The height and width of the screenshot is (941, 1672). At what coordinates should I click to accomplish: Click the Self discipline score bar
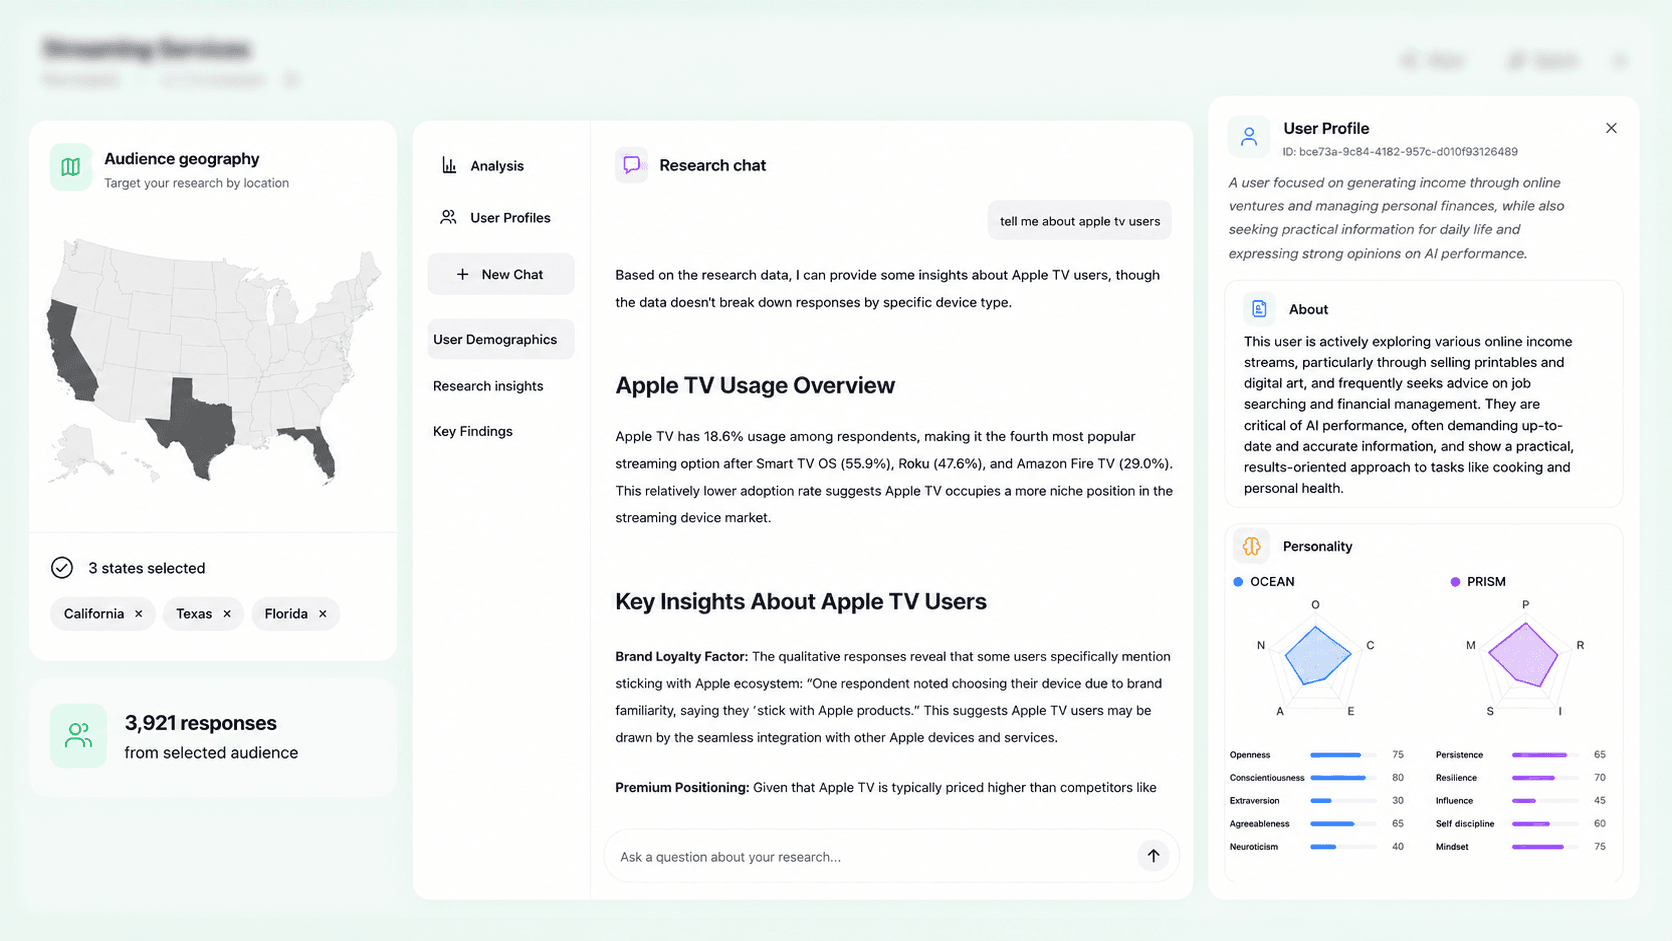point(1545,824)
